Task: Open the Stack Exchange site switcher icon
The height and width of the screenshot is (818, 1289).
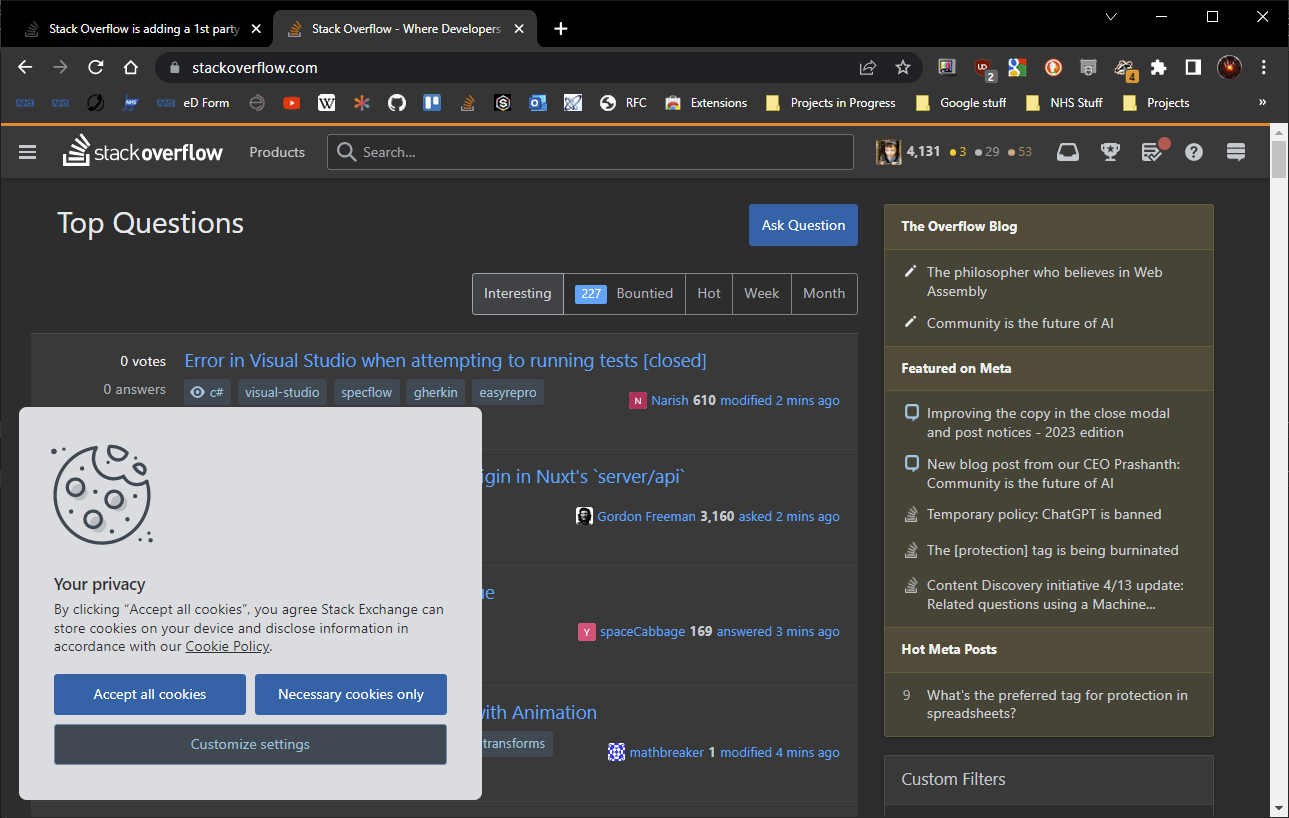Action: pos(1236,152)
